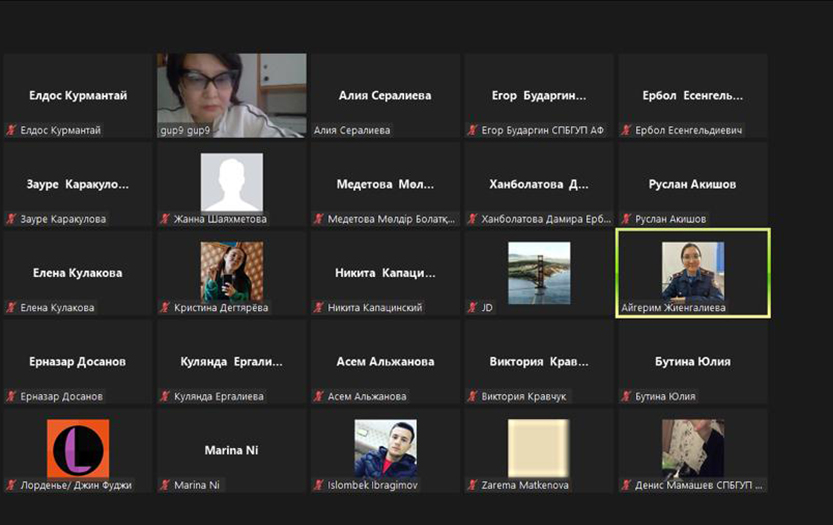Click the muted mic icon for JD
Screen dimensions: 833x525
click(474, 308)
